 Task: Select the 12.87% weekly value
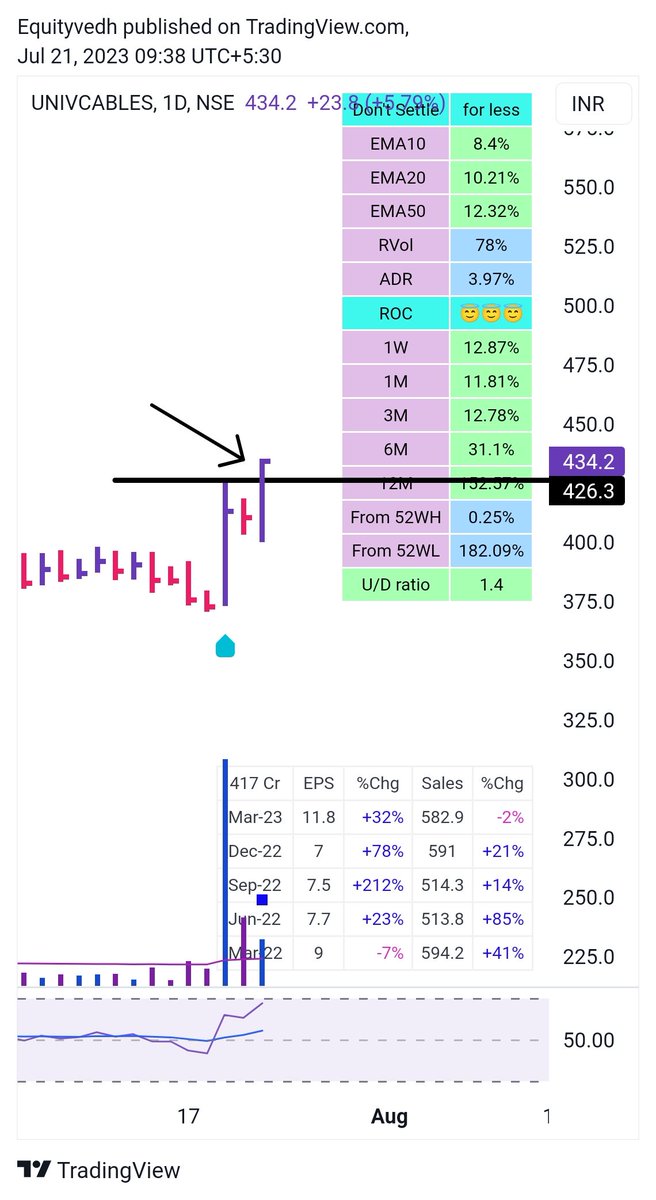pyautogui.click(x=491, y=348)
